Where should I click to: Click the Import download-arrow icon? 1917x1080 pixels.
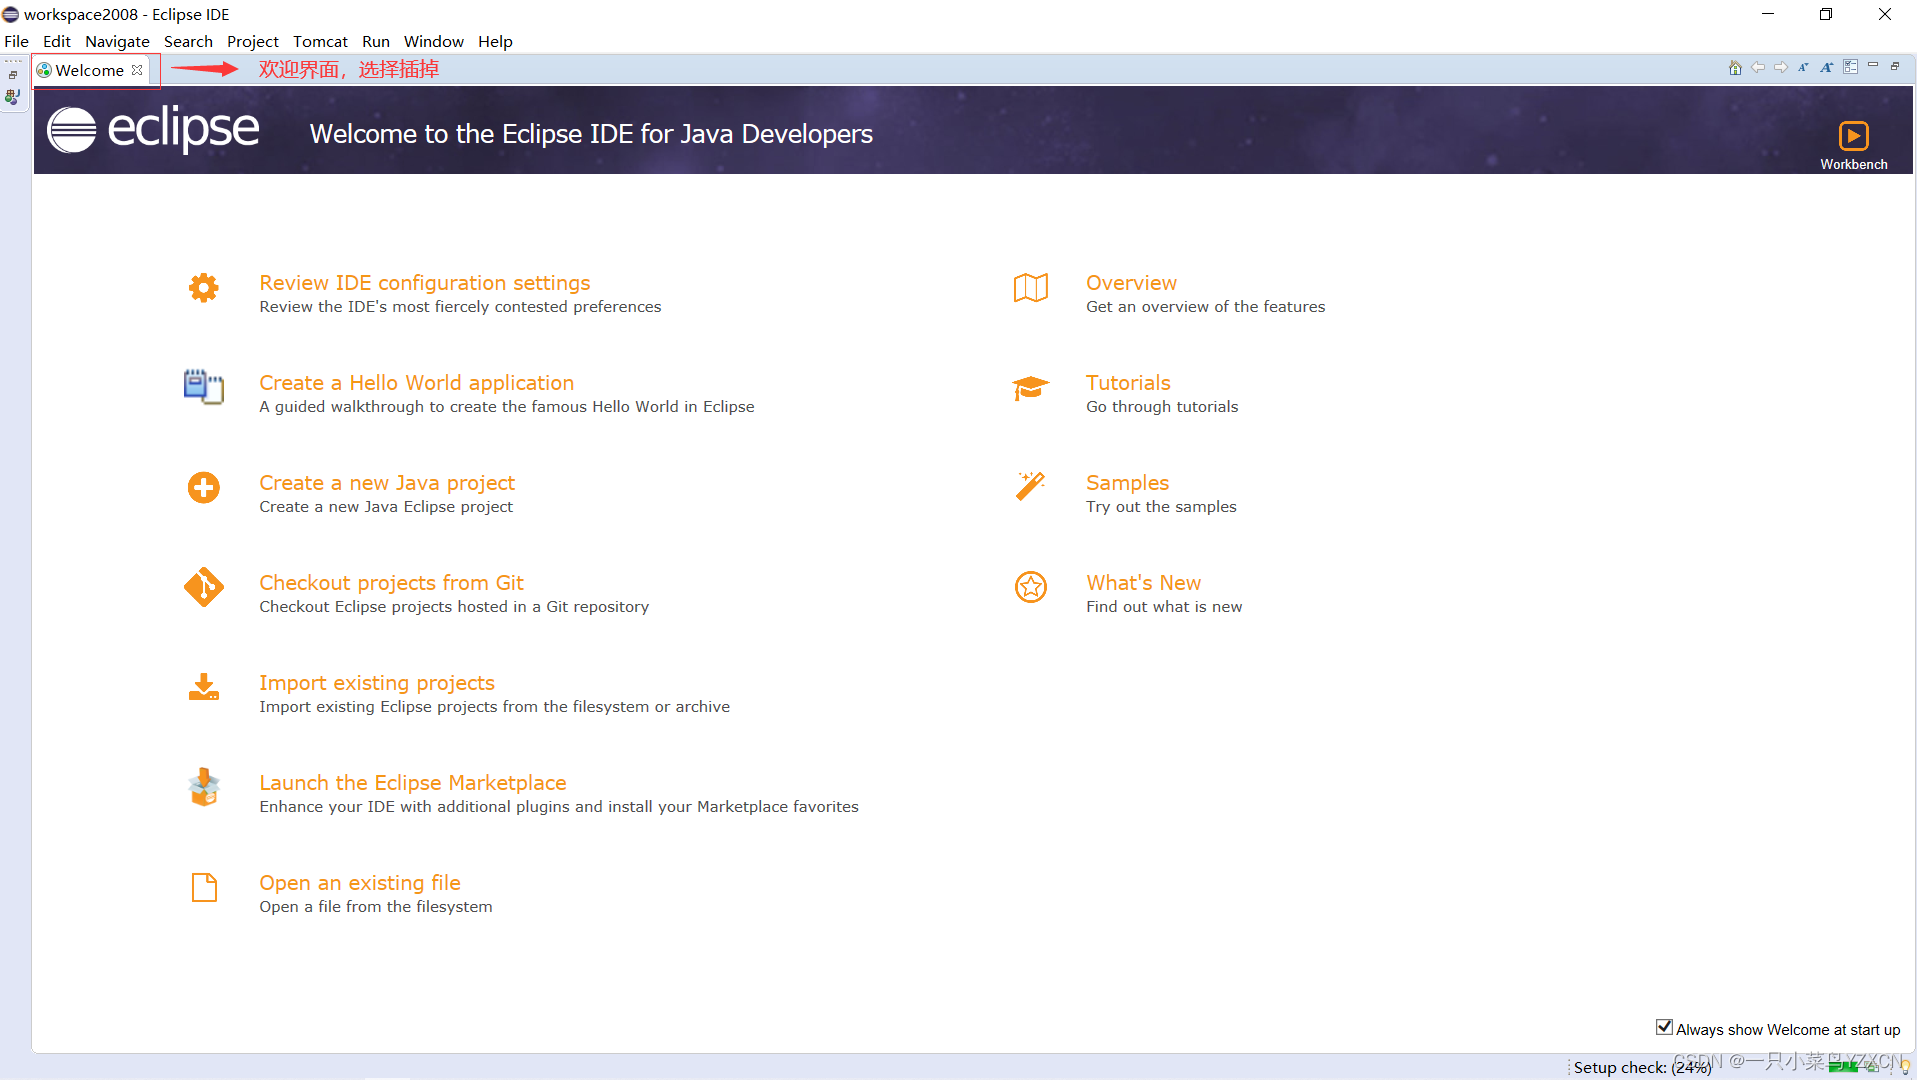(204, 687)
